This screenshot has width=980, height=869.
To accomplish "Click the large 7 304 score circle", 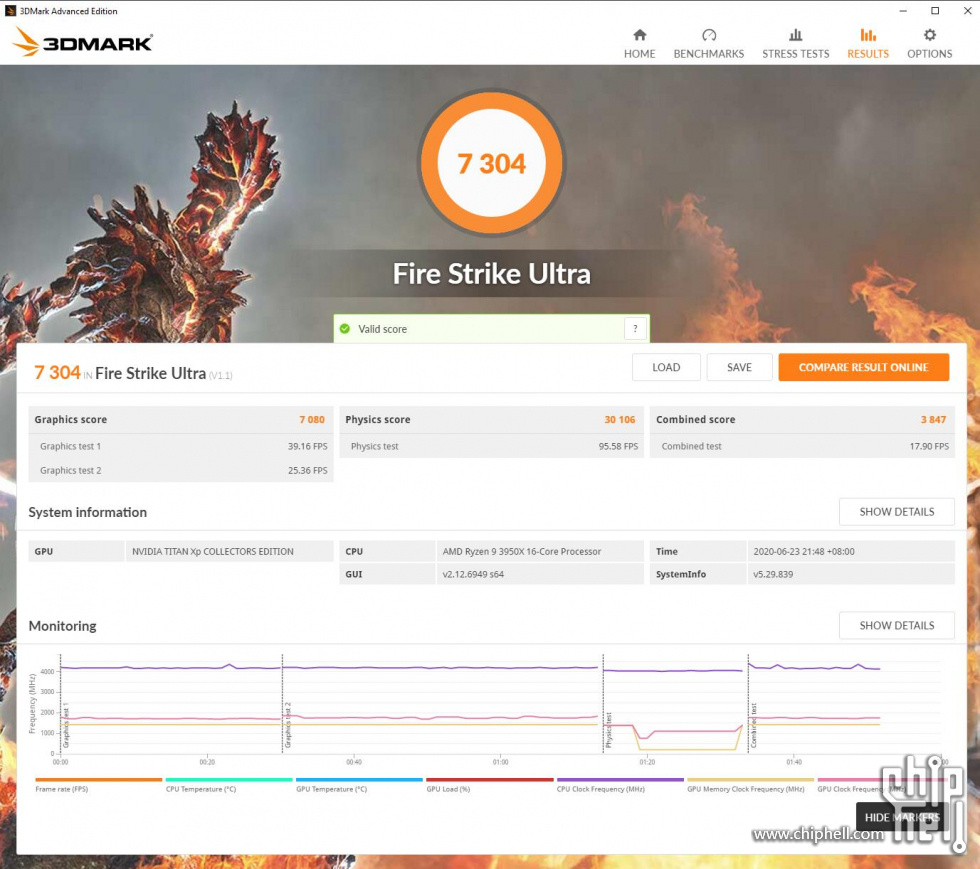I will point(491,163).
